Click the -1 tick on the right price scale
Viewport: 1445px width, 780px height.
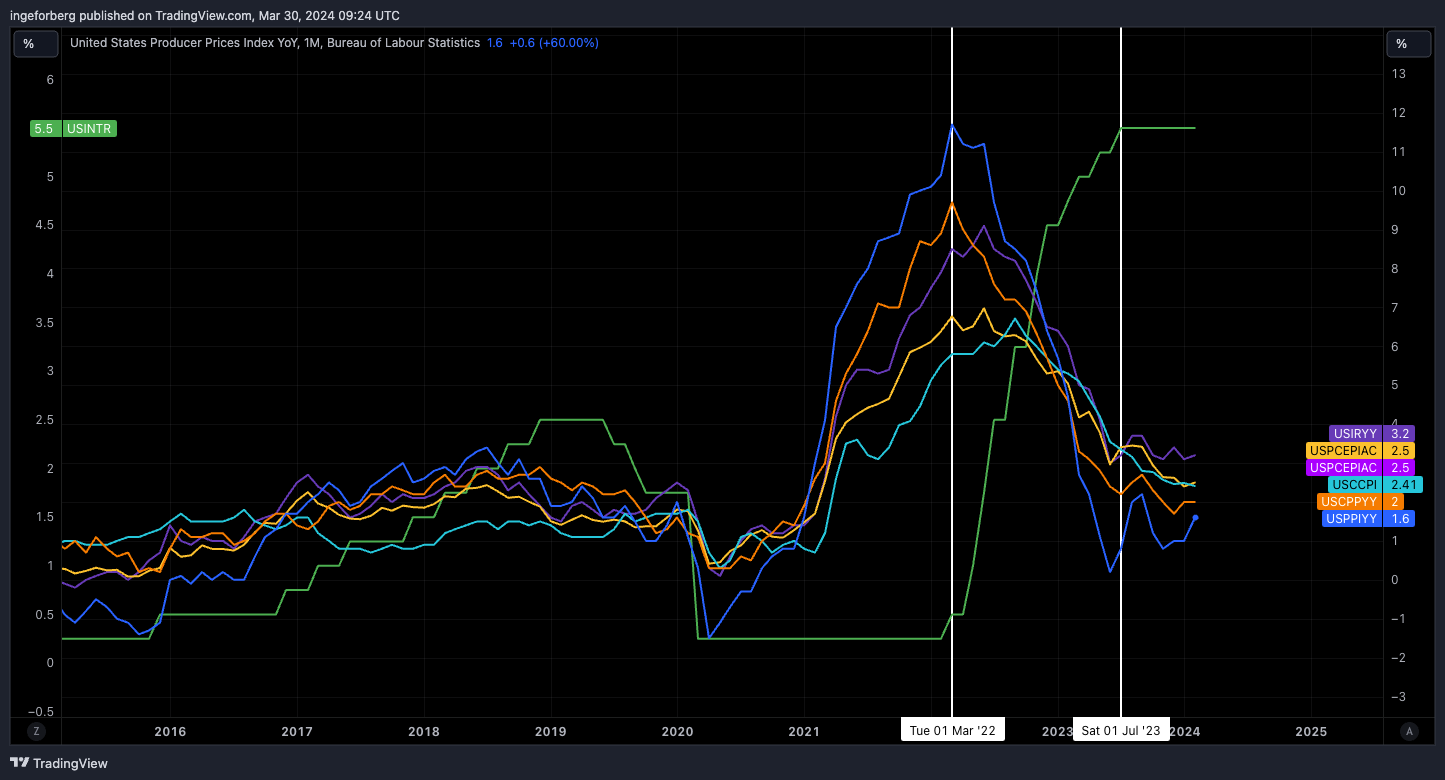[1400, 618]
